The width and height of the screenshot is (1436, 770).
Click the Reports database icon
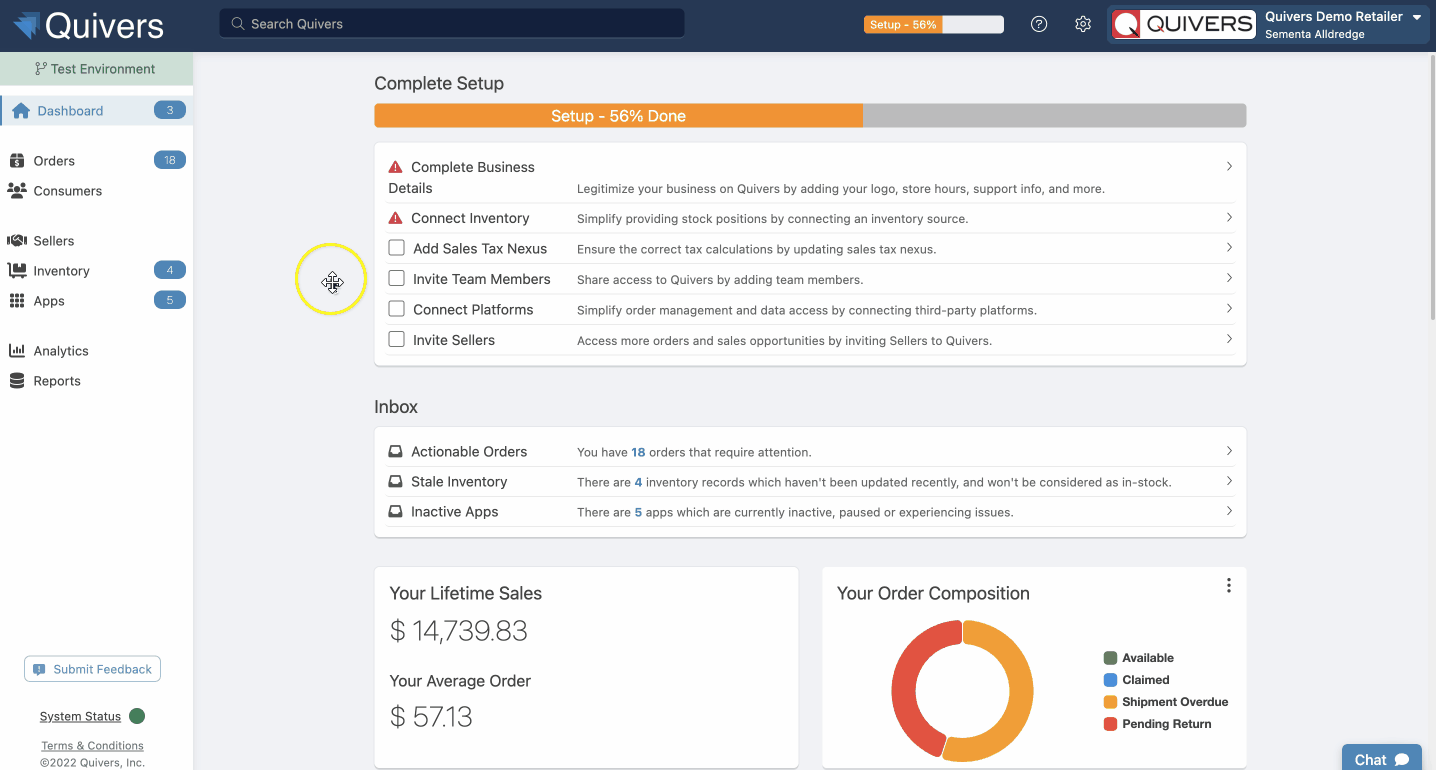pyautogui.click(x=16, y=381)
